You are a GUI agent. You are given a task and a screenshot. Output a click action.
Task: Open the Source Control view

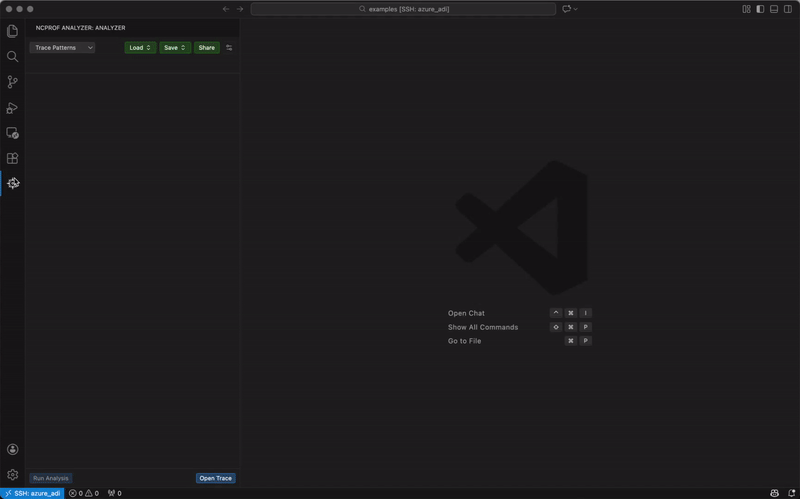click(13, 82)
